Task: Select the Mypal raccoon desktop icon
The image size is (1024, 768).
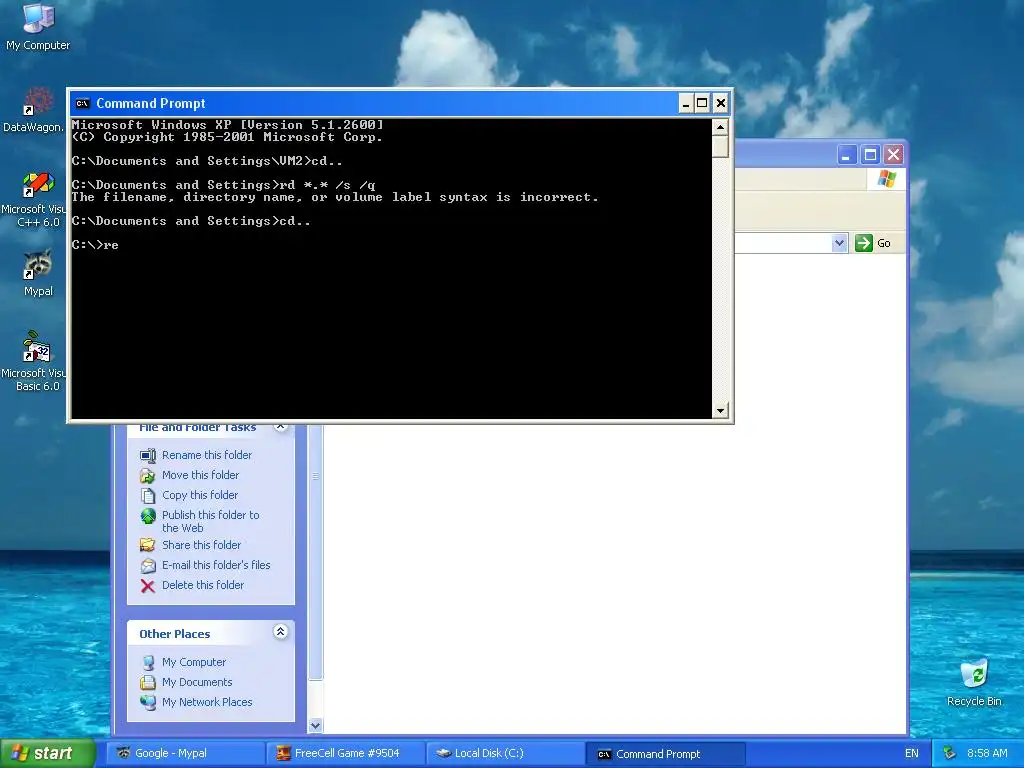Action: click(39, 265)
